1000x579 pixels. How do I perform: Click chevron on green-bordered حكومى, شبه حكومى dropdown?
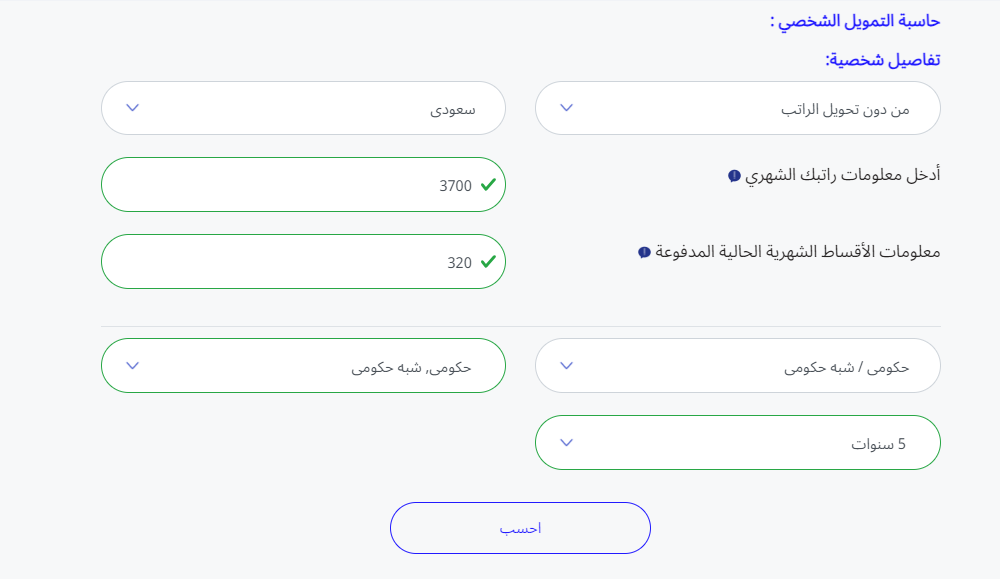(132, 365)
